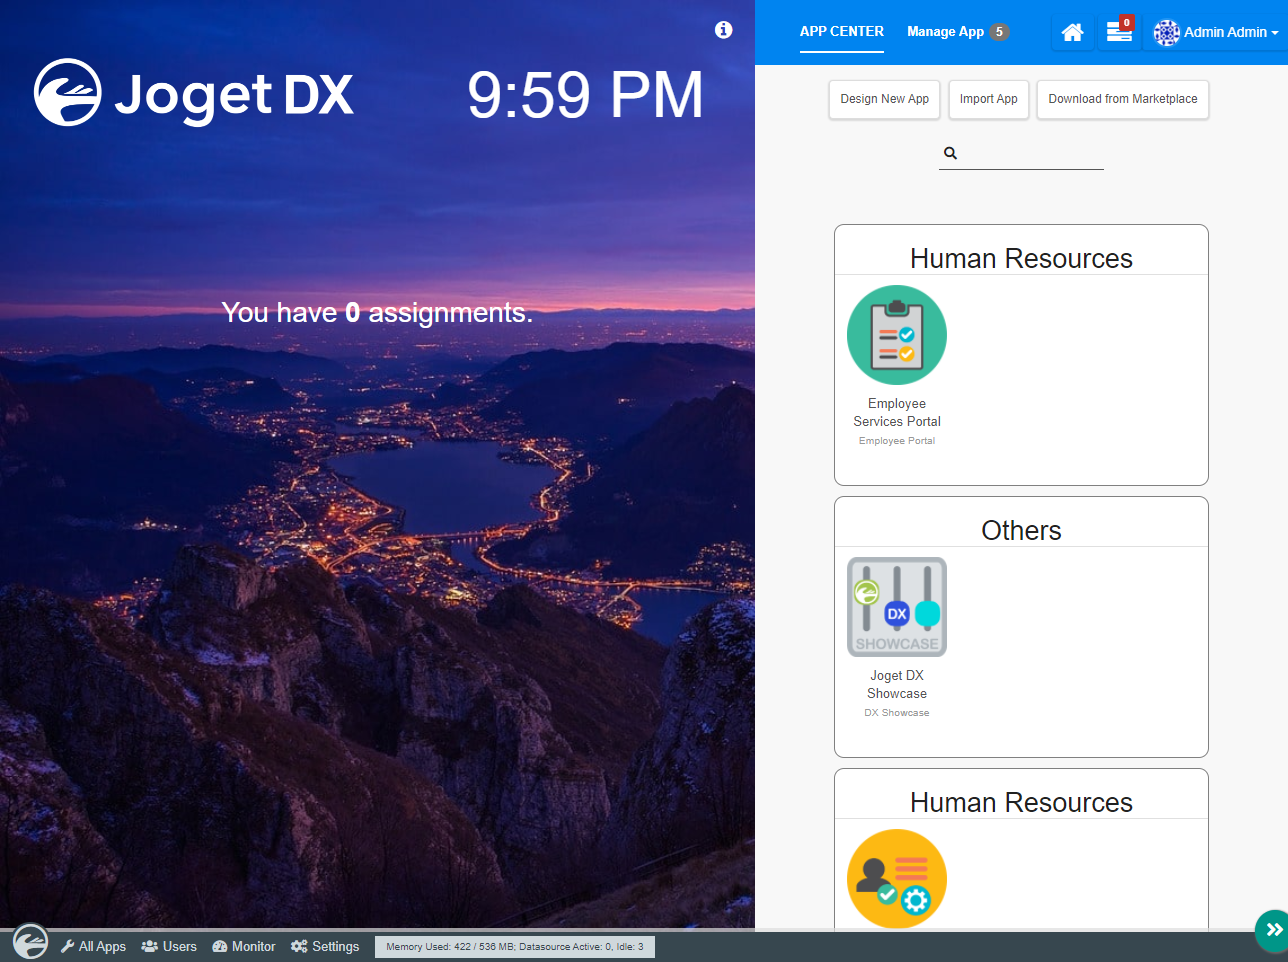1288x962 pixels.
Task: Switch to the APP CENTER tab
Action: 841,32
